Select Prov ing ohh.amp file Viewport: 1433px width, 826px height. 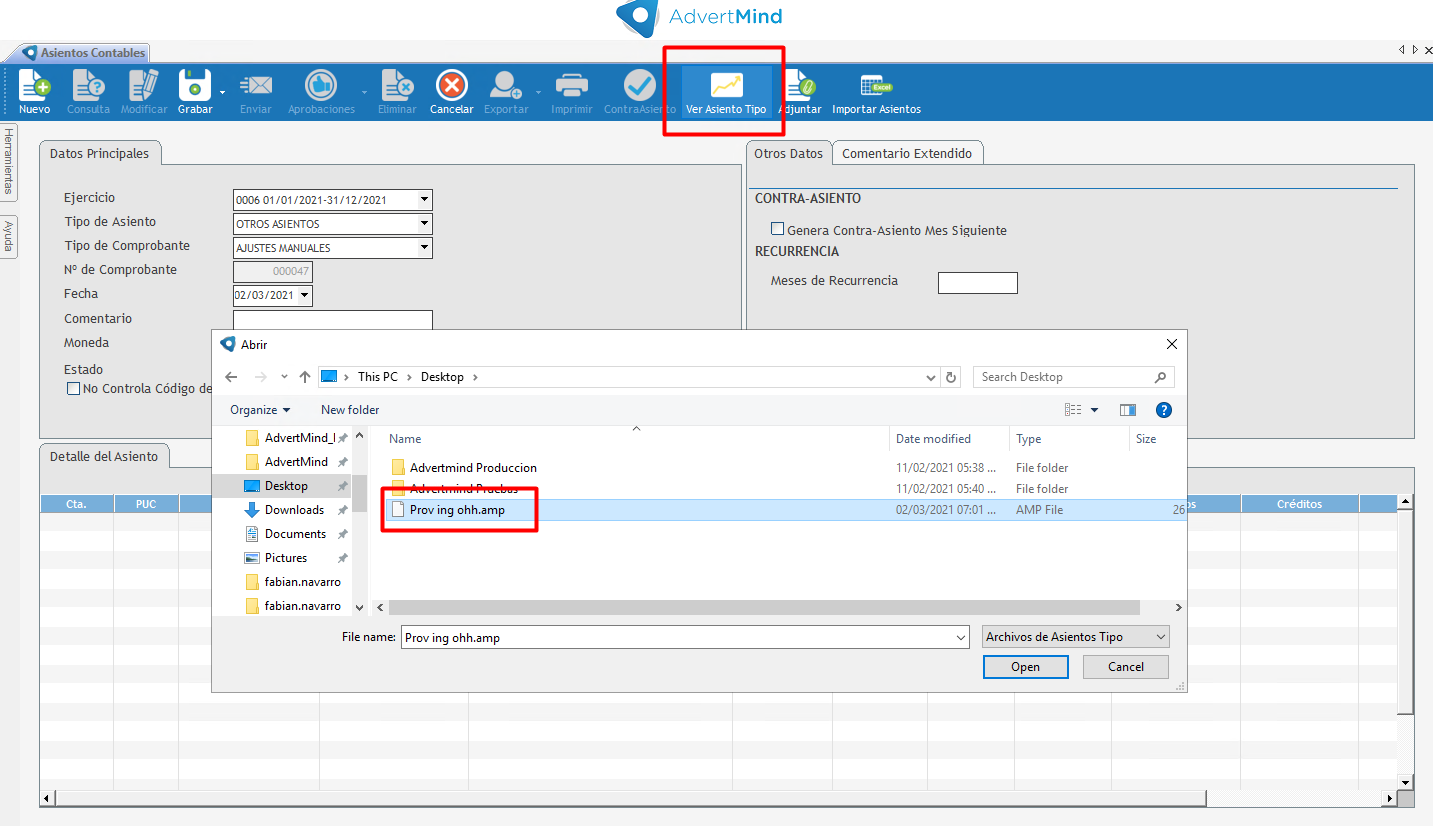pyautogui.click(x=455, y=510)
